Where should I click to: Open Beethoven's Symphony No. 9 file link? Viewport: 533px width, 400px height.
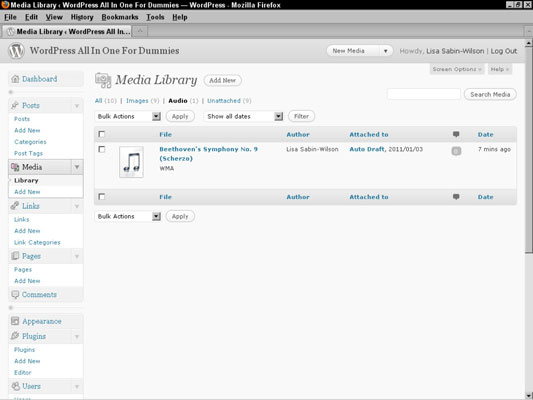point(208,154)
